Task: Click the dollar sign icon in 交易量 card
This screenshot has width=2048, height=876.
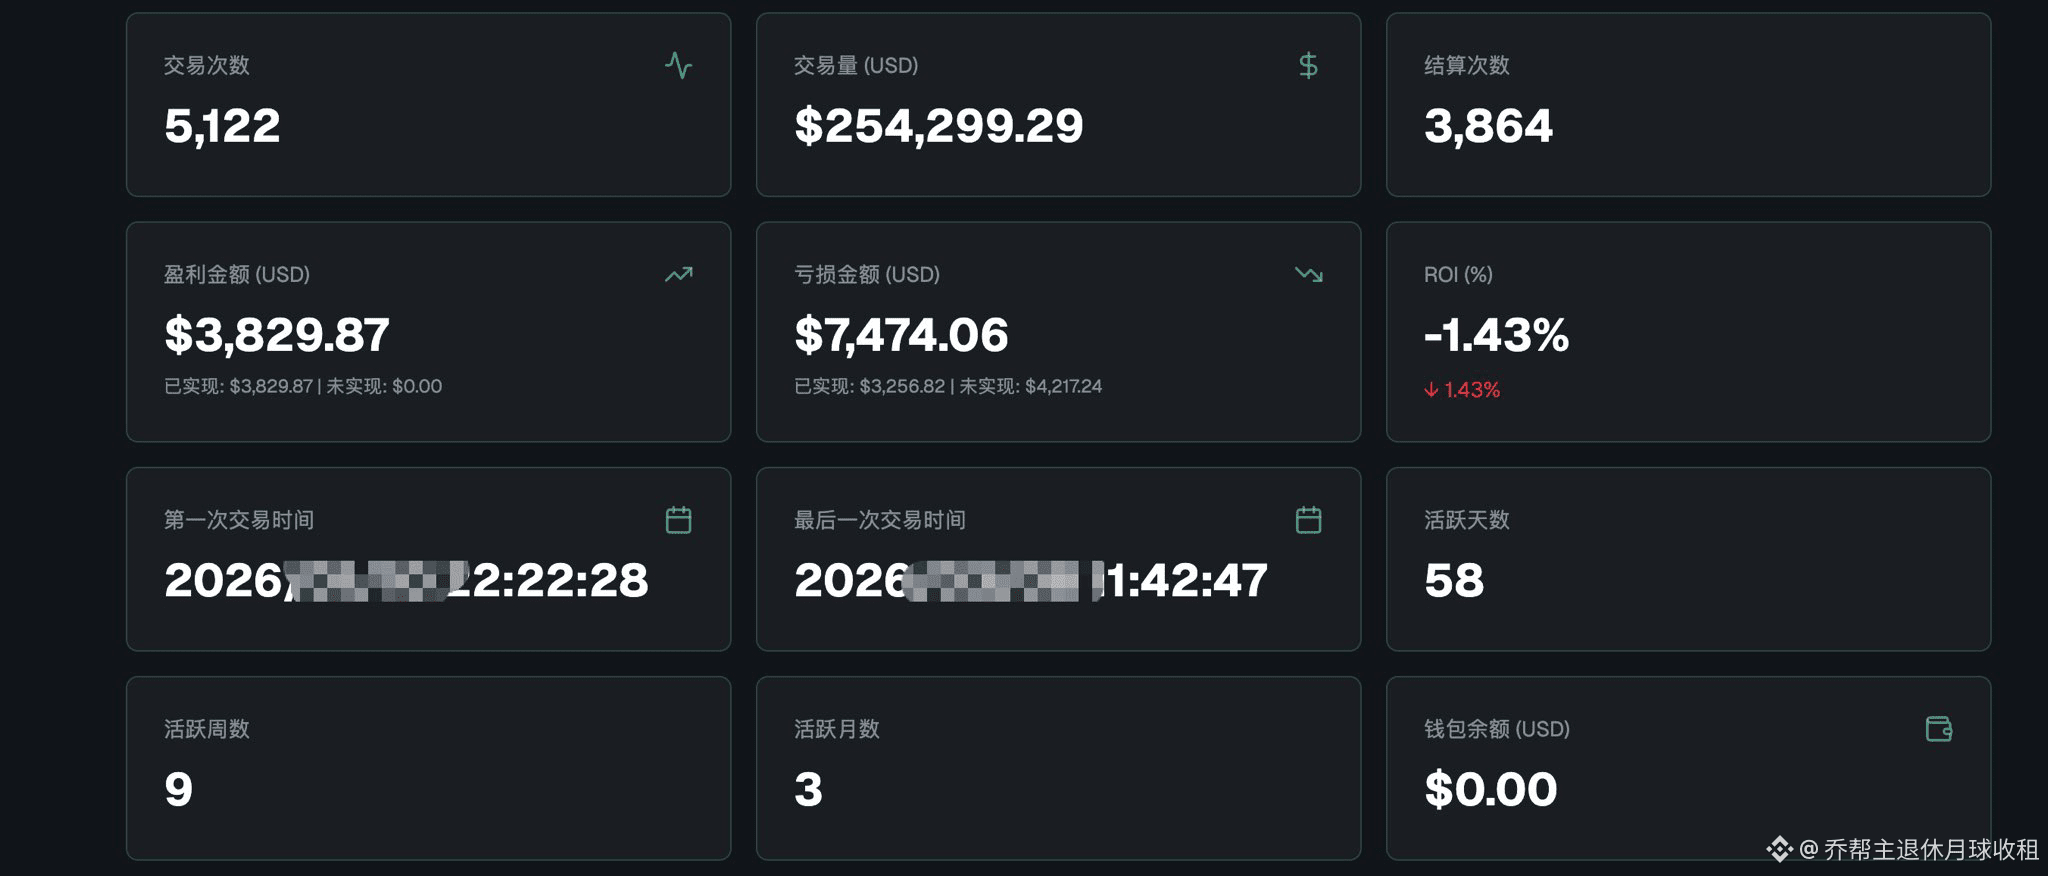Action: (1308, 66)
